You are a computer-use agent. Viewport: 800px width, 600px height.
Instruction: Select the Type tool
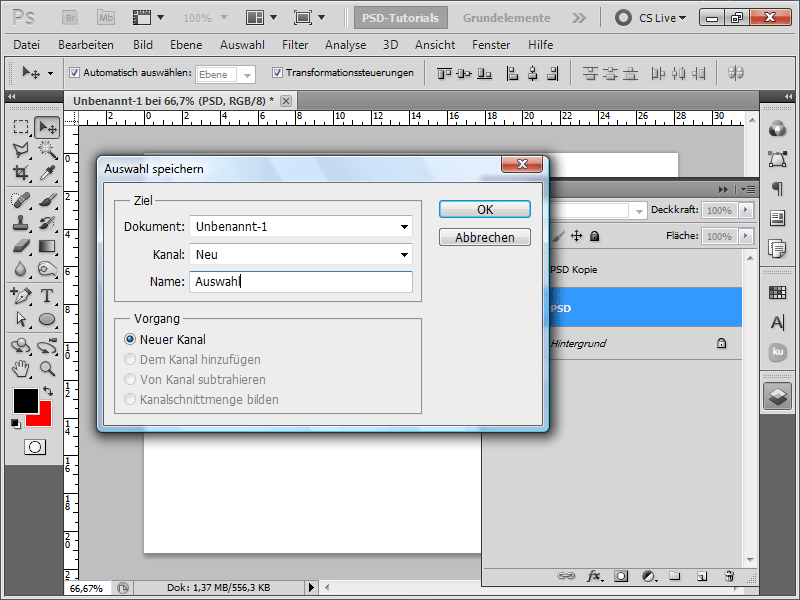47,295
